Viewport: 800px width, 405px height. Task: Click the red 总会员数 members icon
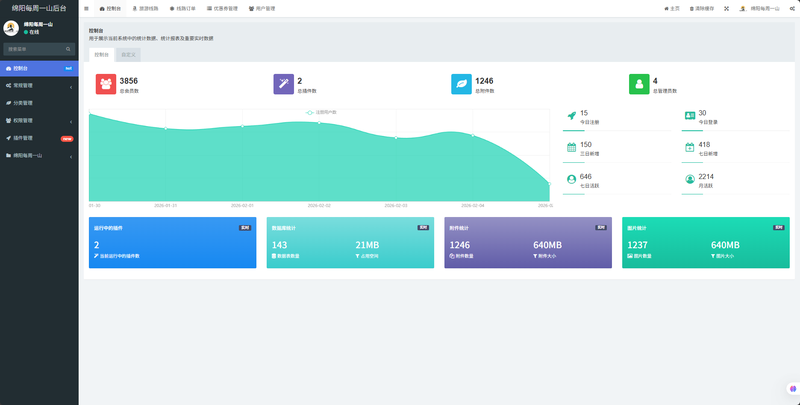[106, 84]
